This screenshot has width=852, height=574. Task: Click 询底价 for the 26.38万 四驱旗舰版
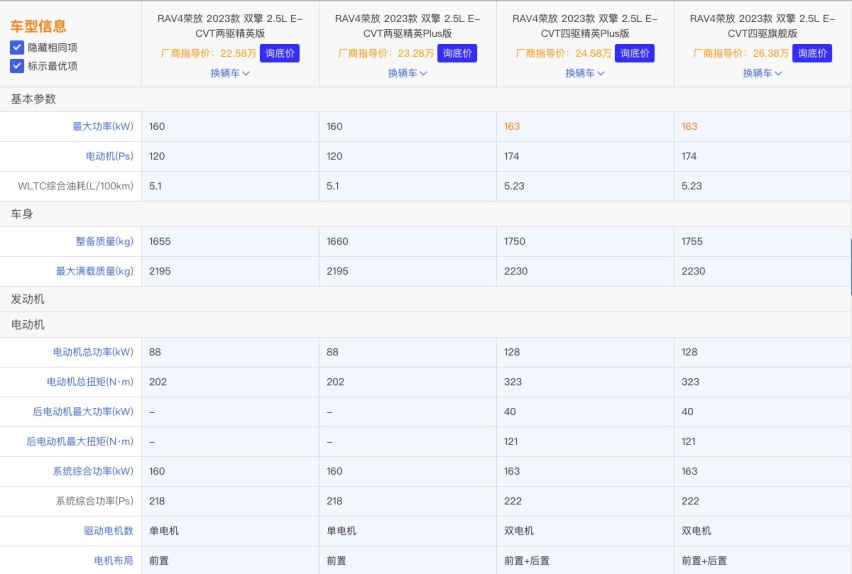812,53
